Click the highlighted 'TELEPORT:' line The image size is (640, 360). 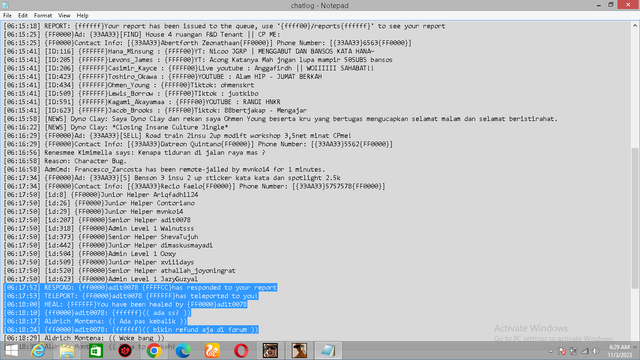pos(131,296)
